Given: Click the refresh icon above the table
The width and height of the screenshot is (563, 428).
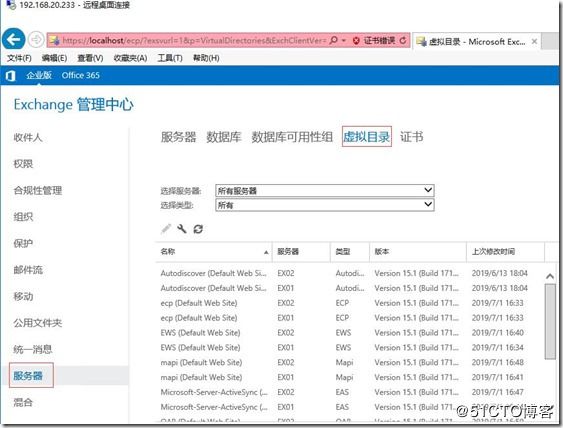Looking at the screenshot, I should pos(198,229).
